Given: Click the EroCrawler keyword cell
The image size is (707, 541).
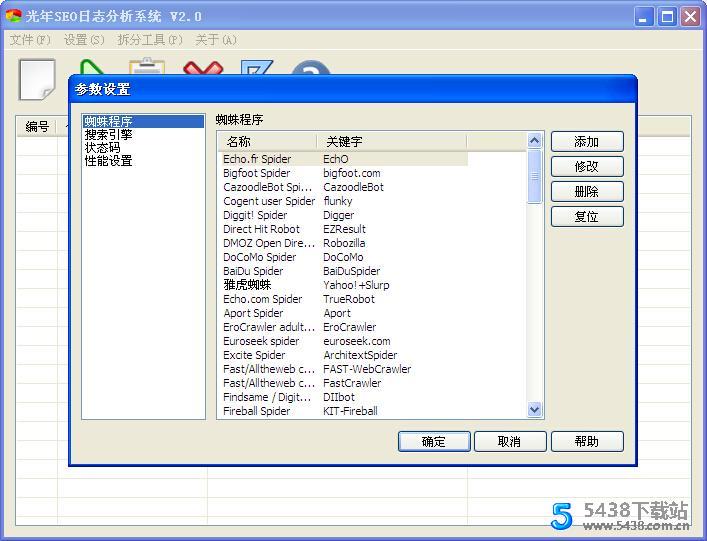Looking at the screenshot, I should click(x=349, y=327).
